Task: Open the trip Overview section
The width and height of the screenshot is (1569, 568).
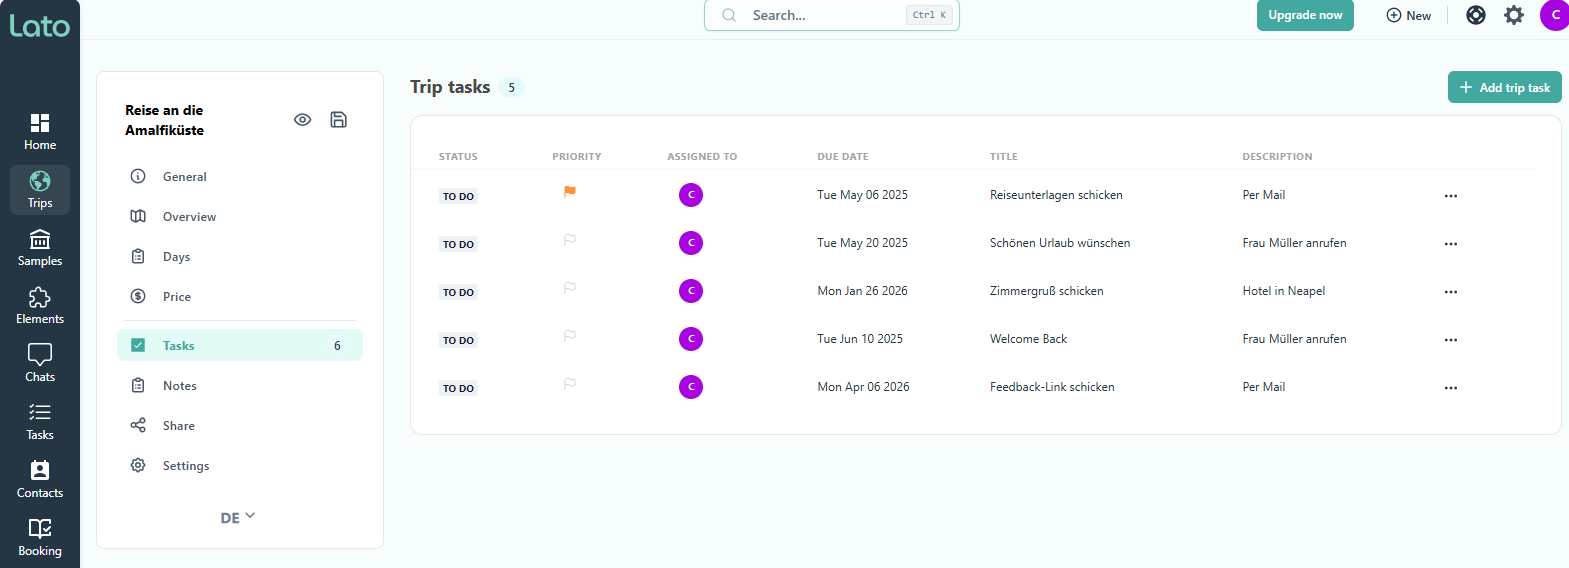Action: 189,217
